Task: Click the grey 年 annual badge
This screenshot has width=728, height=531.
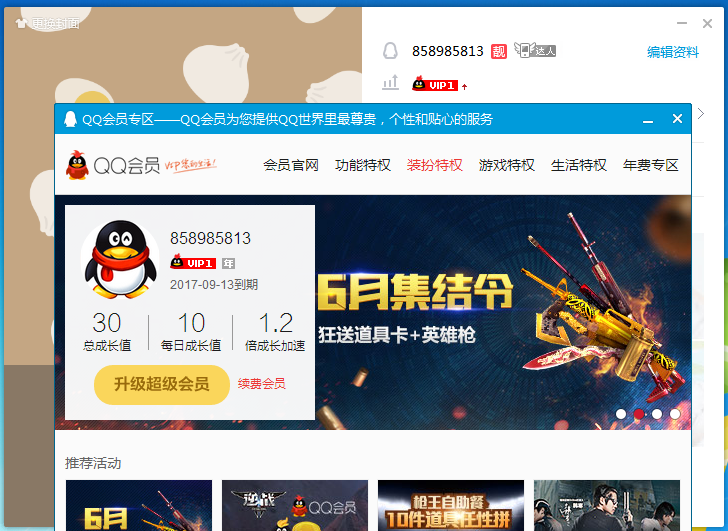Action: 228,264
